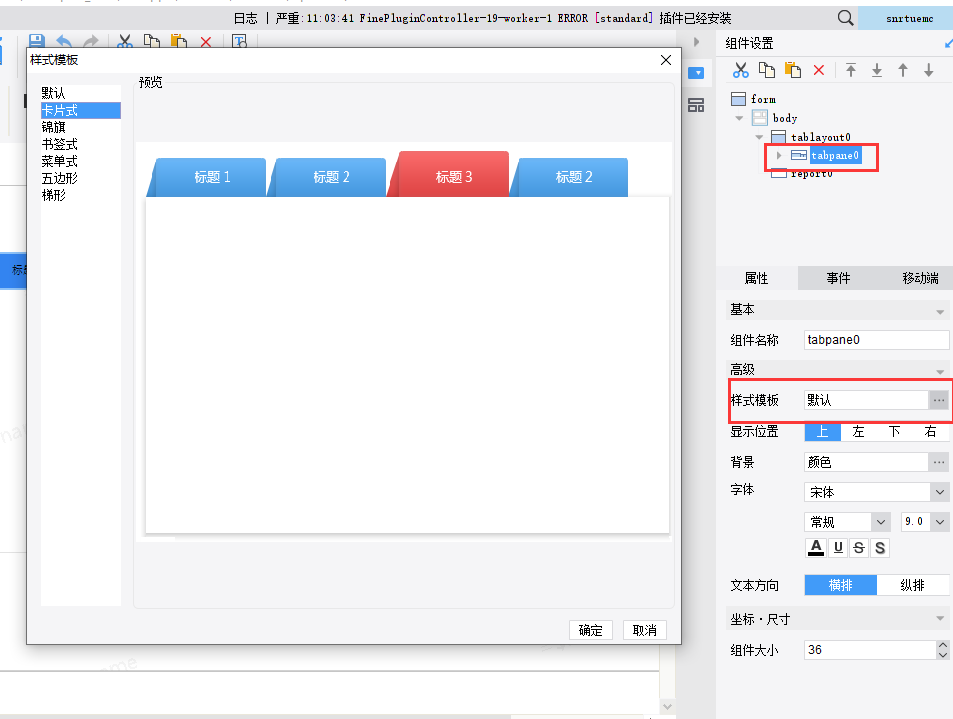This screenshot has height=719, width=953.
Task: Toggle the strikethrough font style
Action: tap(859, 548)
